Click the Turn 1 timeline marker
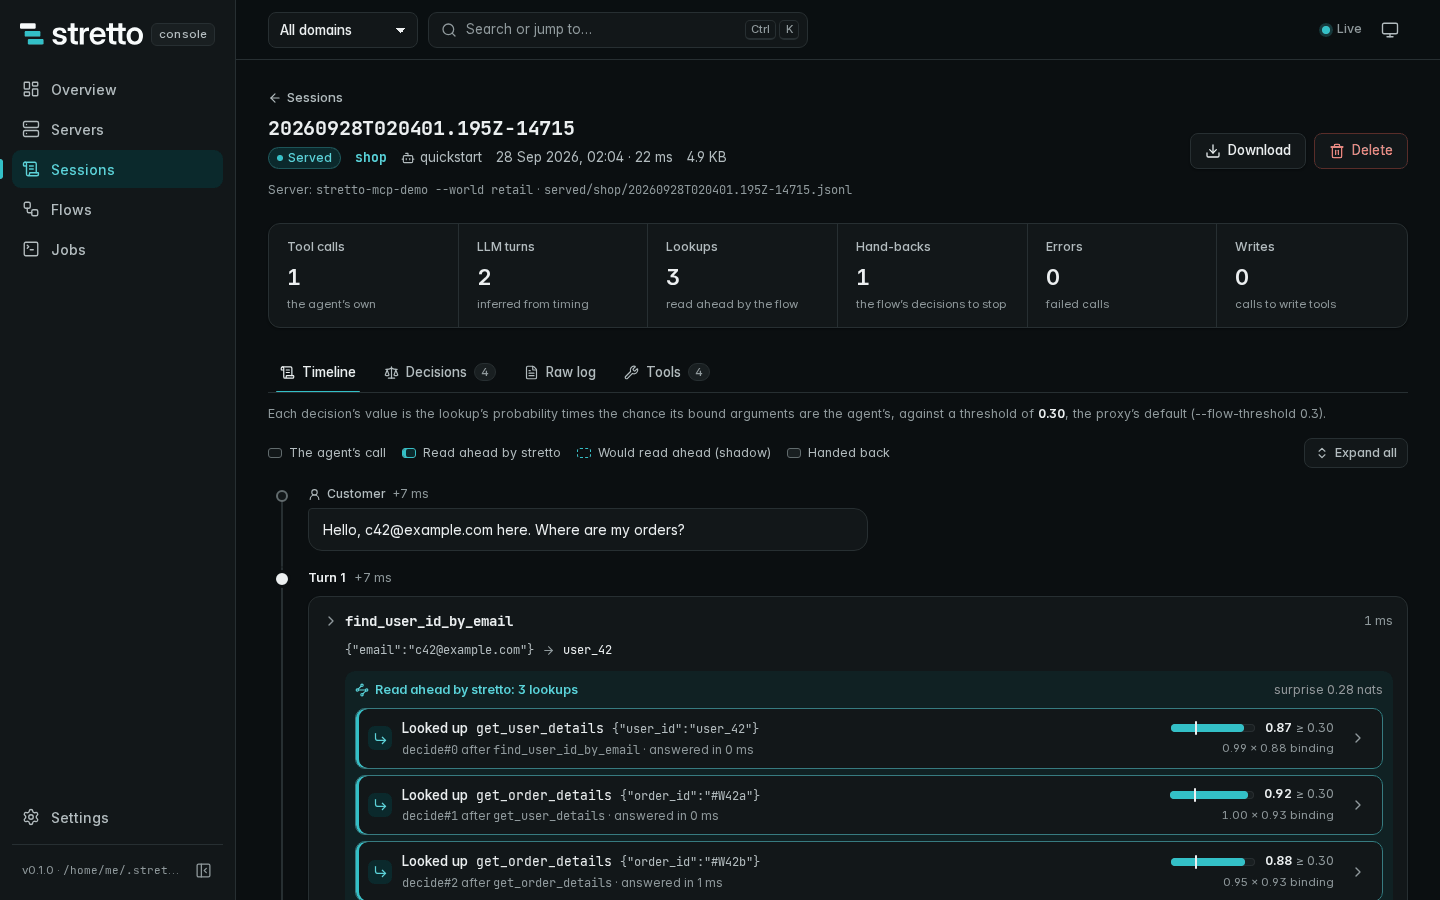Viewport: 1440px width, 900px height. (x=282, y=579)
